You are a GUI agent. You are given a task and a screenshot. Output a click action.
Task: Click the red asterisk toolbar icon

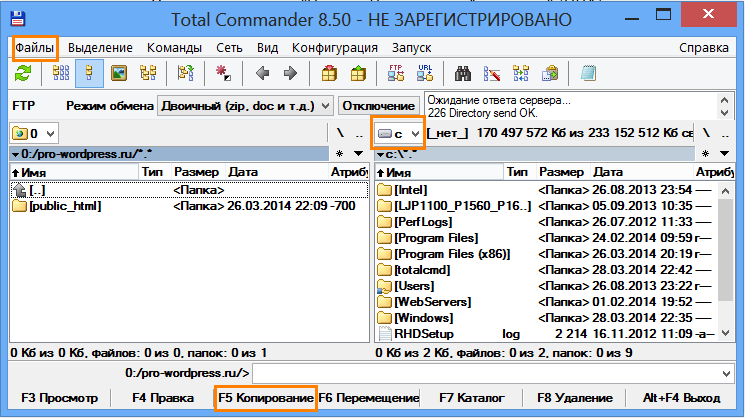[x=223, y=74]
